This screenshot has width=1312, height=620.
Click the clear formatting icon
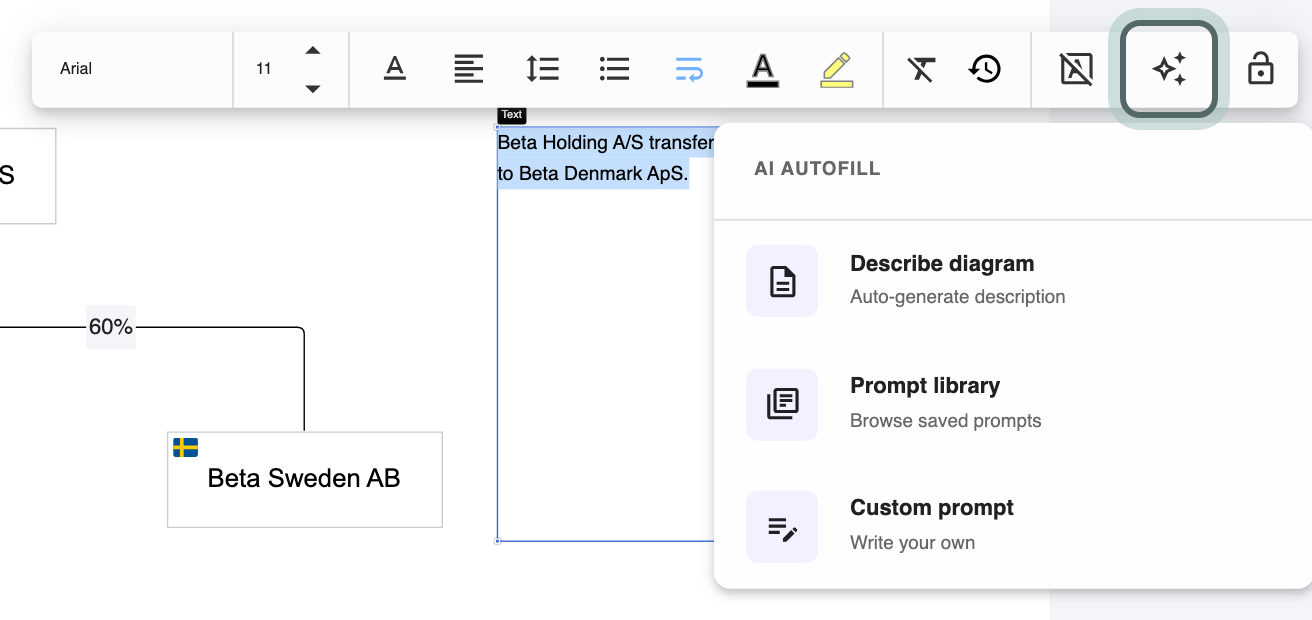pyautogui.click(x=921, y=69)
